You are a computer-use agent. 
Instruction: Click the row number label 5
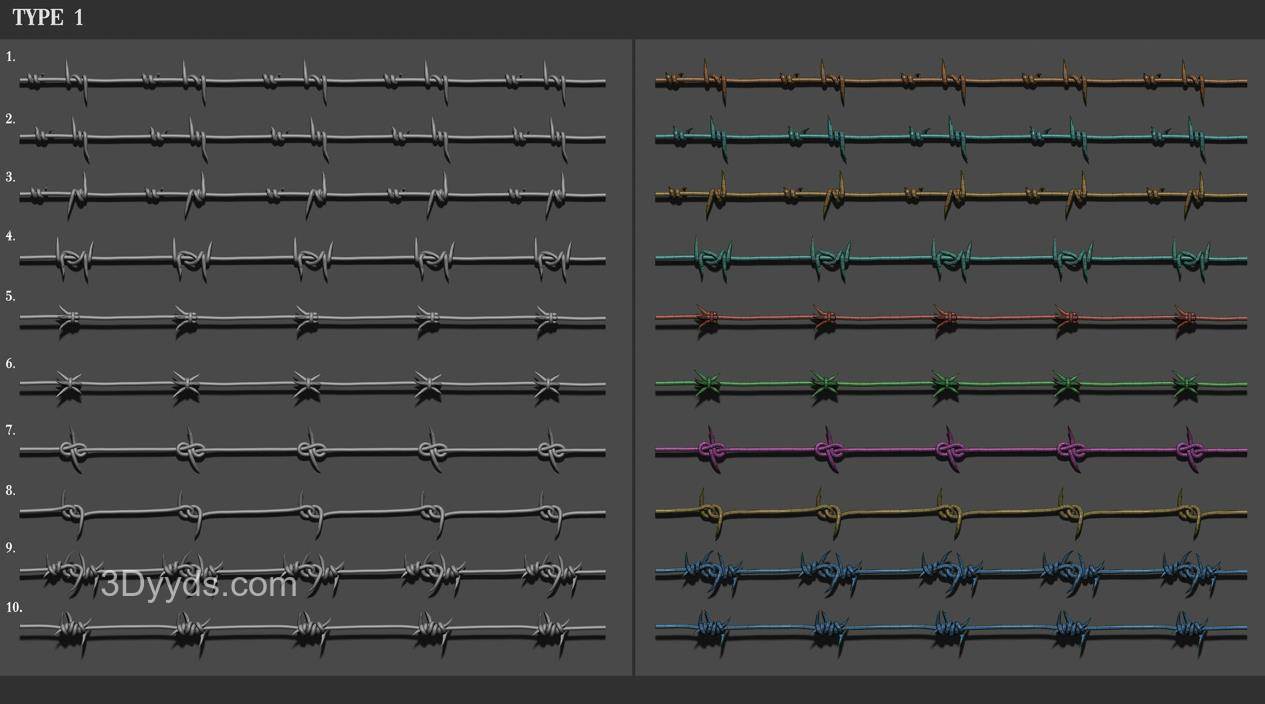click(x=10, y=297)
